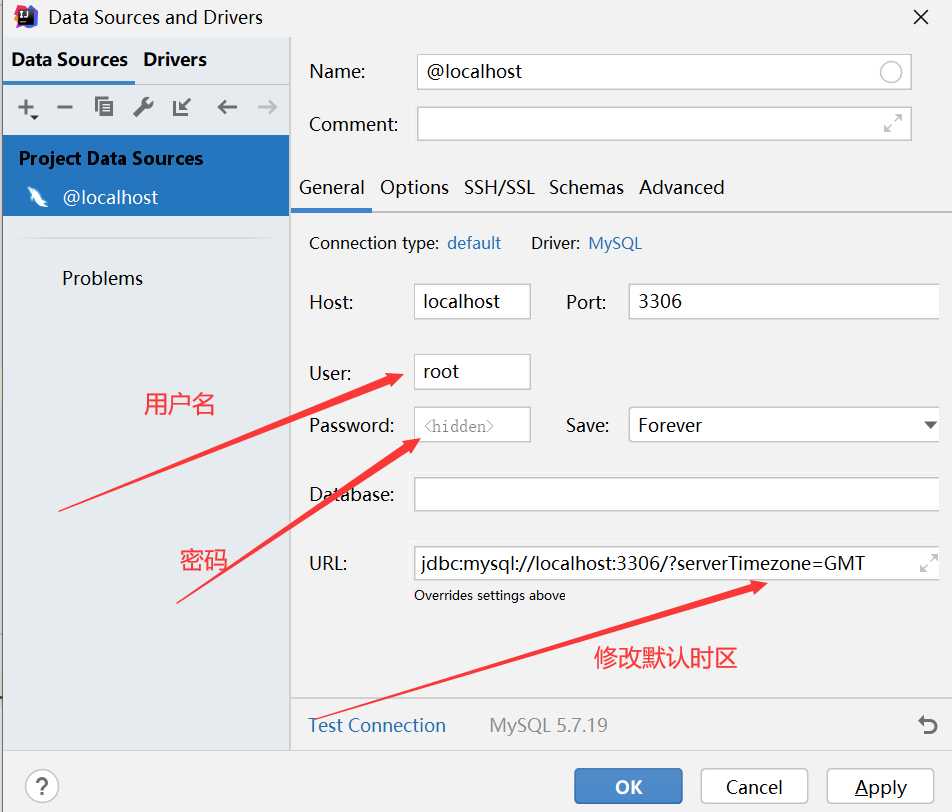Expand the Comment field with the expand icon
This screenshot has width=952, height=812.
click(892, 123)
